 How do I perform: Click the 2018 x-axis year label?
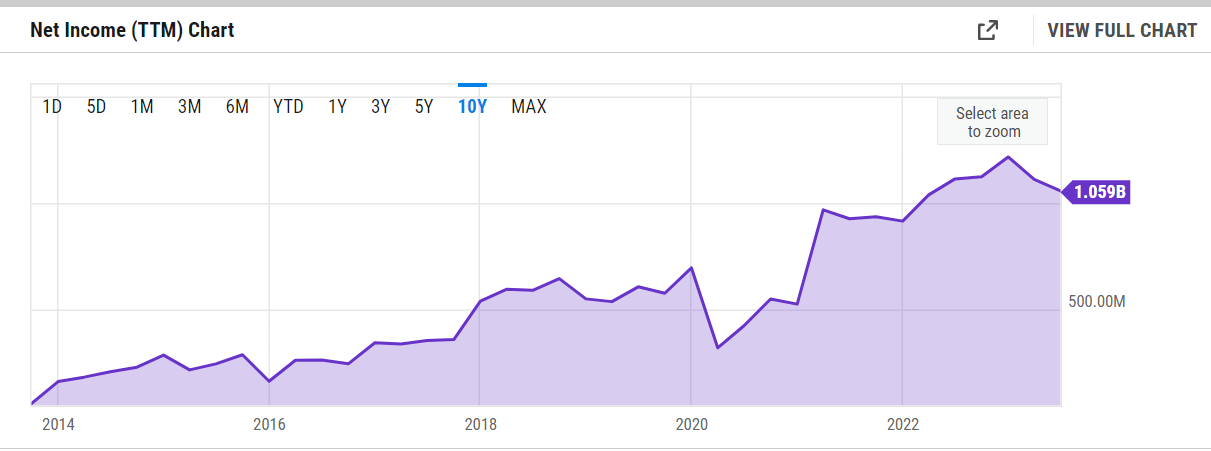[480, 424]
